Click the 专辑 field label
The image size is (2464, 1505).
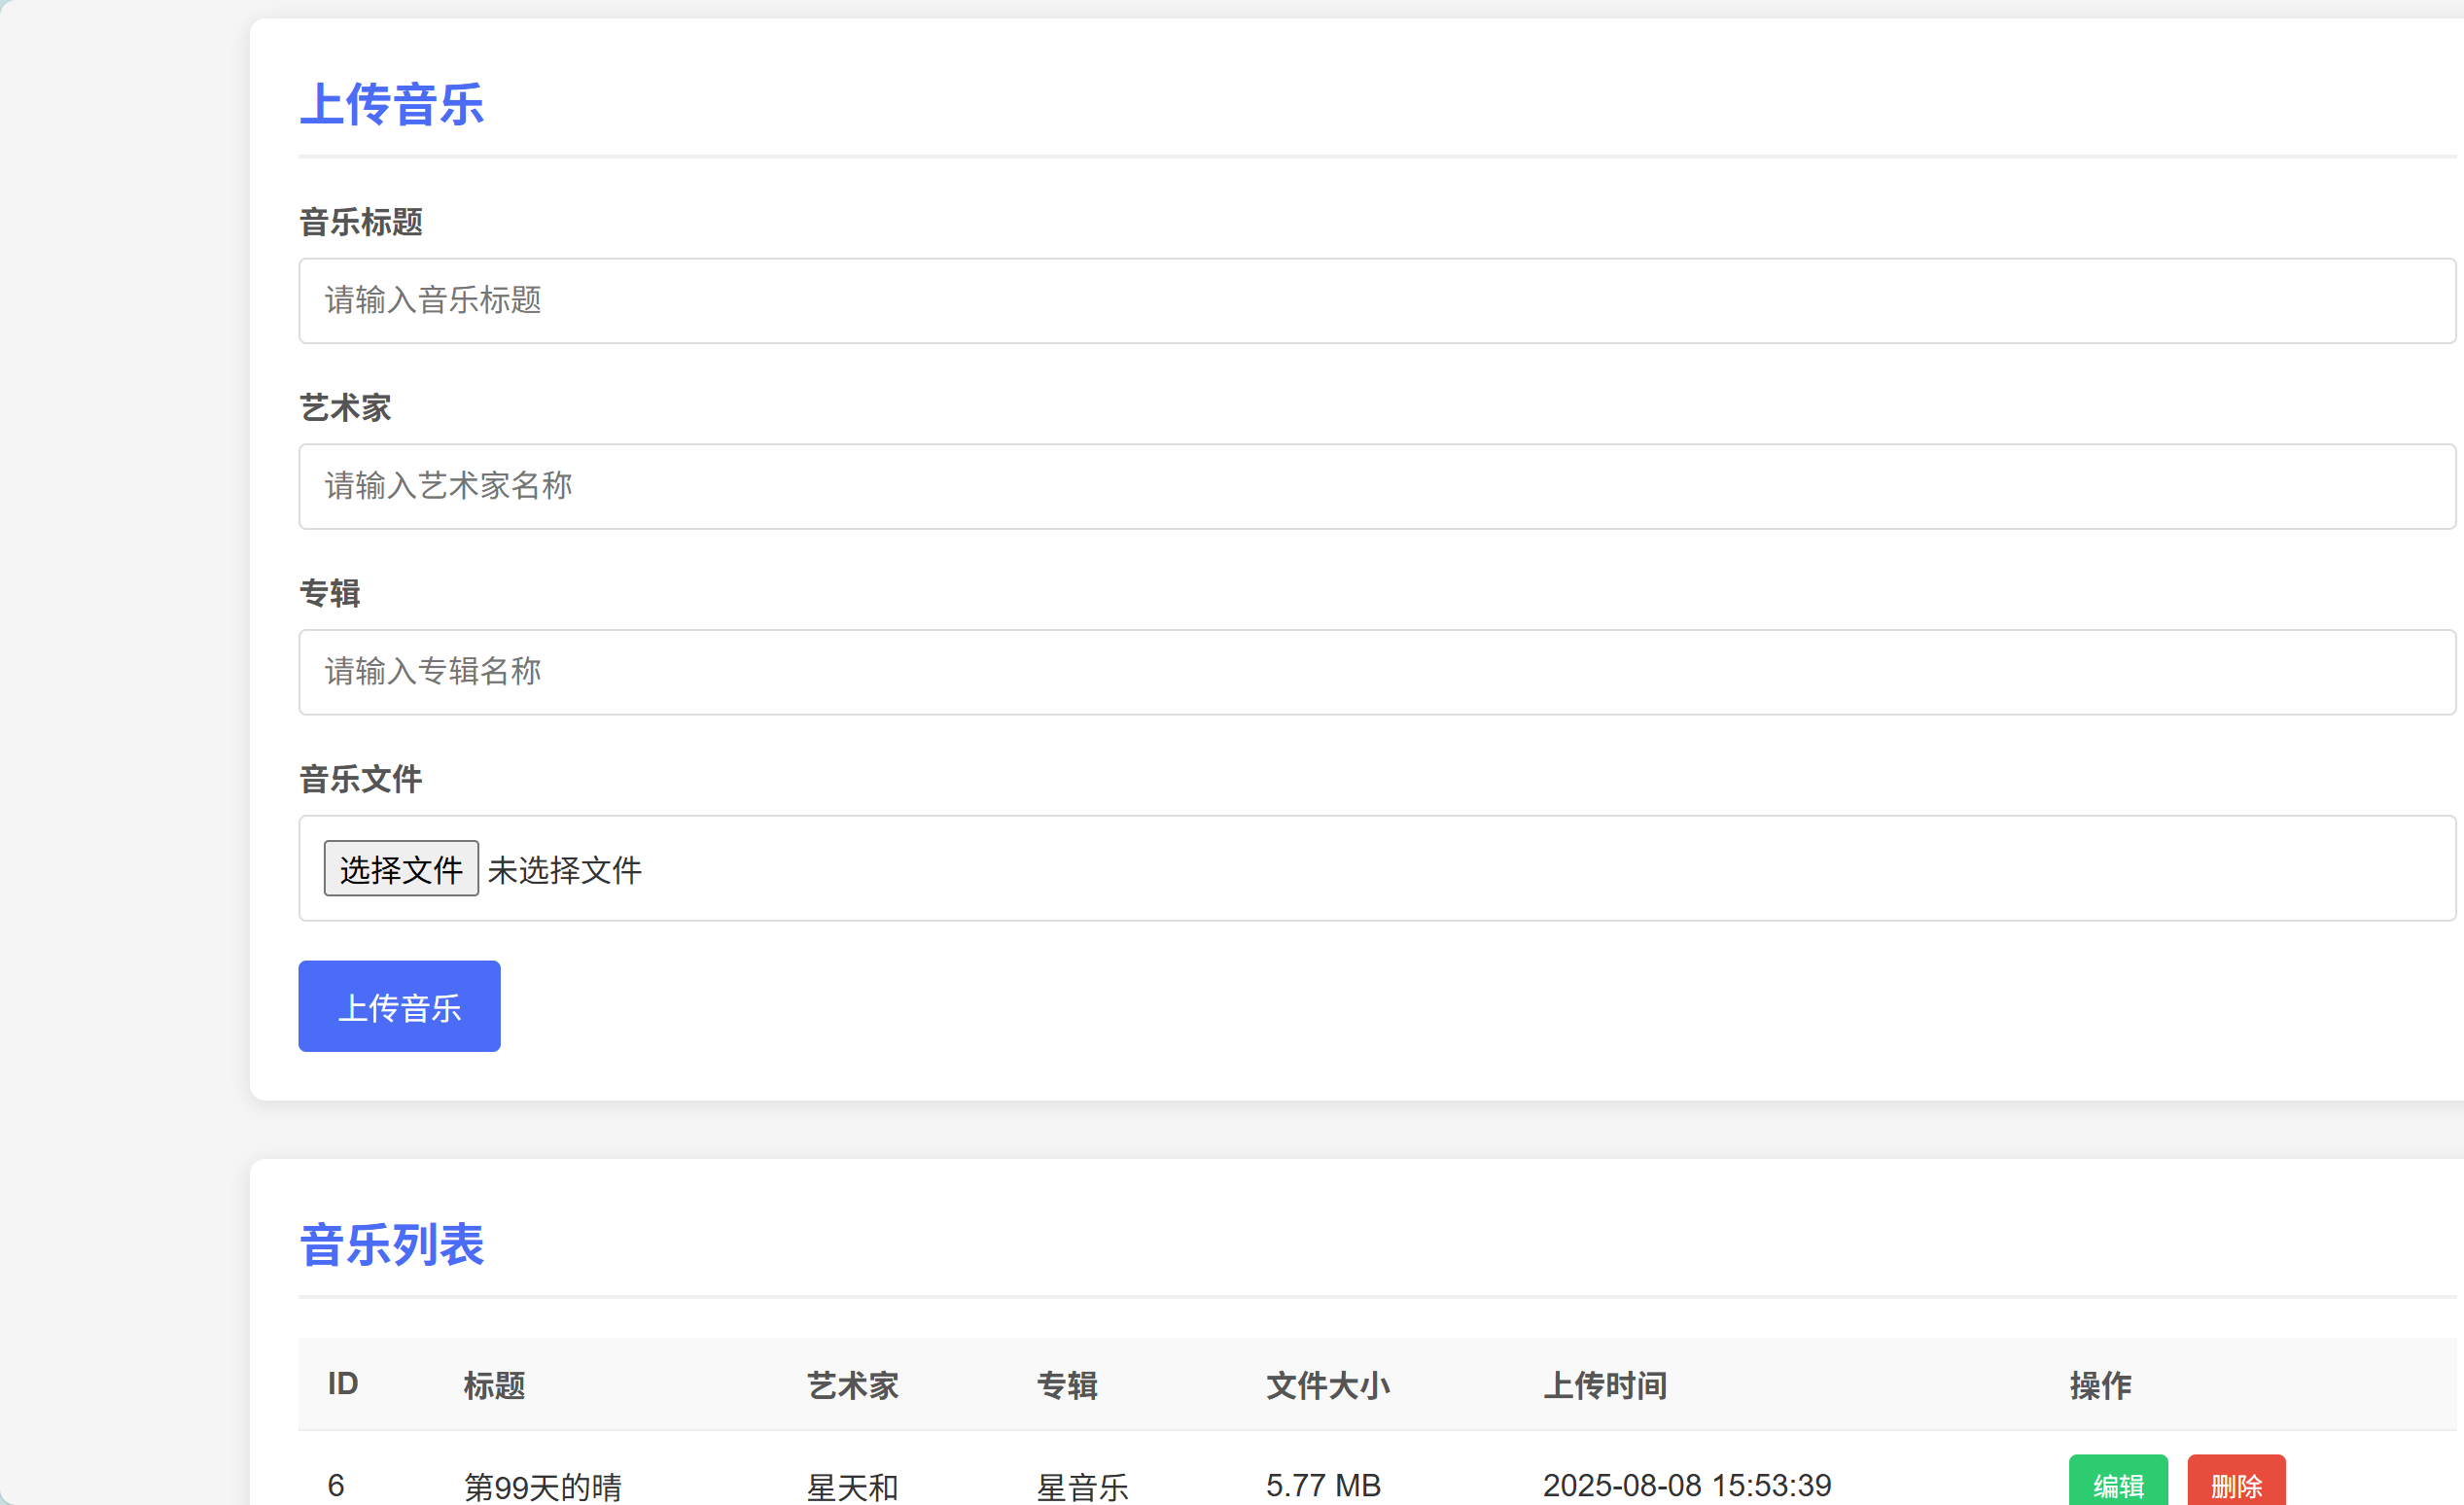[330, 594]
